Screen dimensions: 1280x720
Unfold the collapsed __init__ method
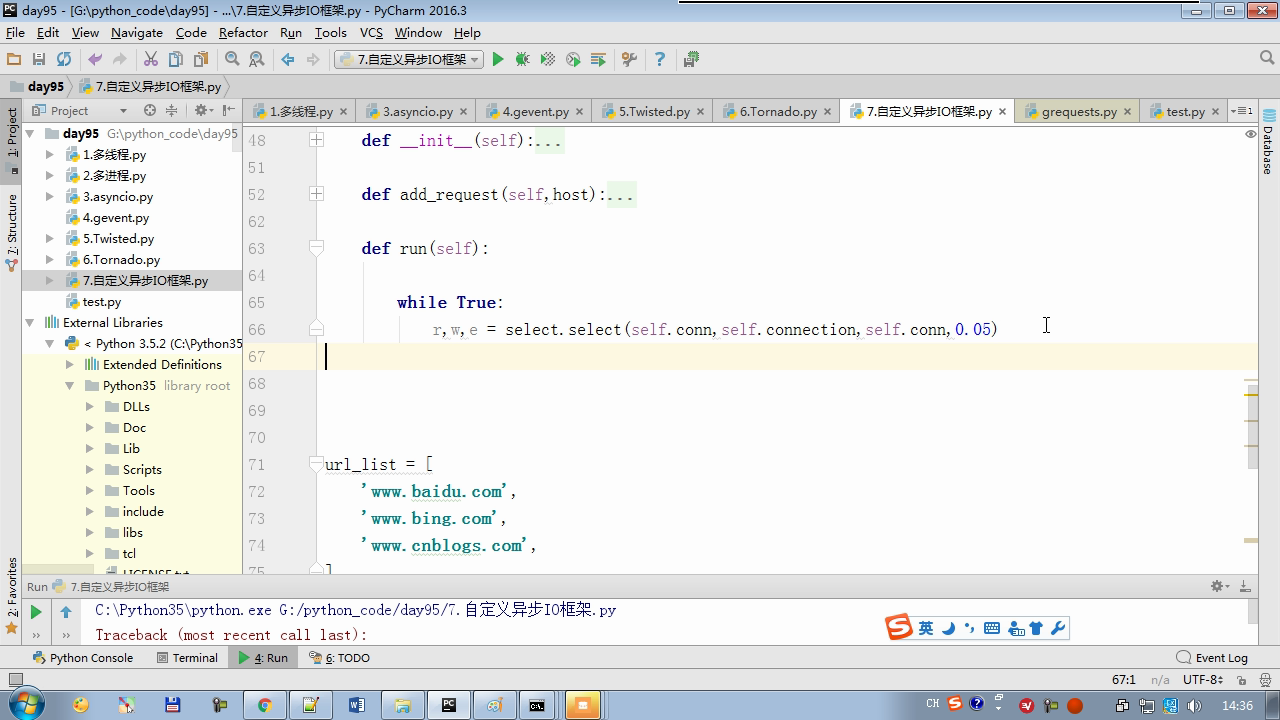tap(316, 141)
